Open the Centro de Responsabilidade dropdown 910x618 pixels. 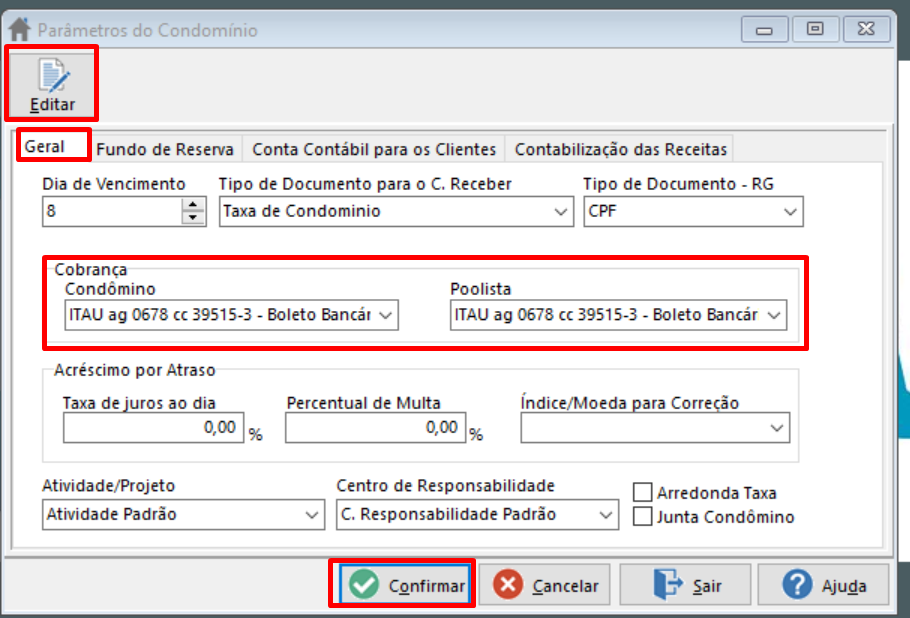pos(605,515)
